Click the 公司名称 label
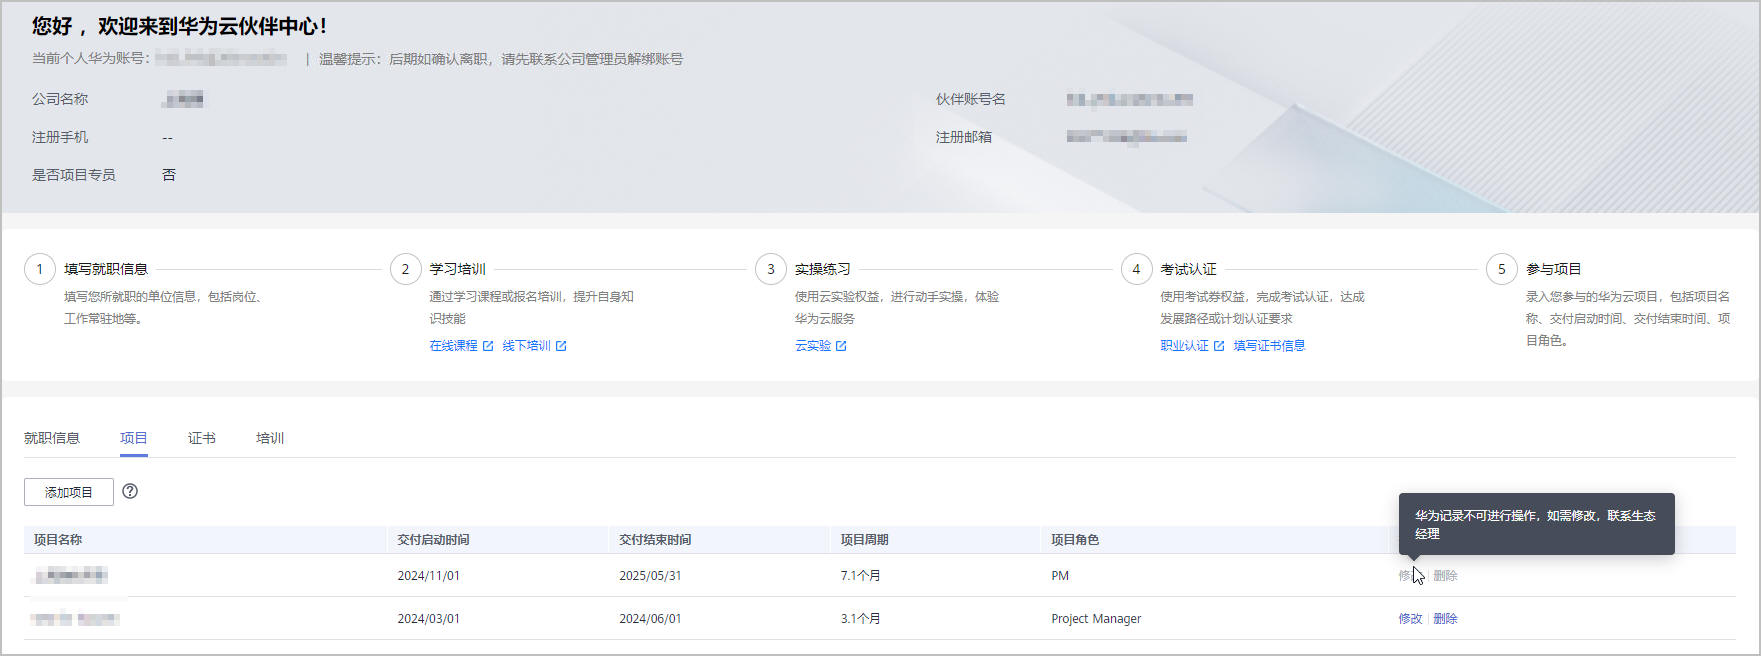 60,99
